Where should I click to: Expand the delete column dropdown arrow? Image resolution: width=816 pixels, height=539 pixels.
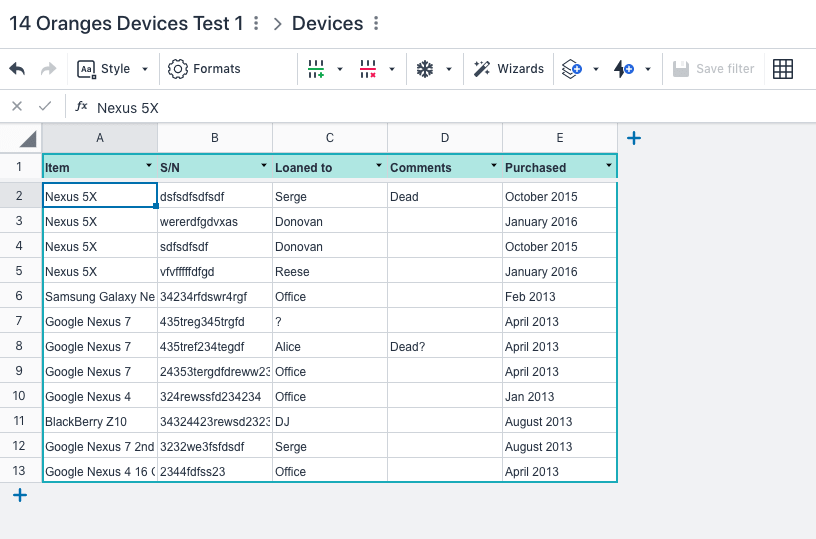392,69
